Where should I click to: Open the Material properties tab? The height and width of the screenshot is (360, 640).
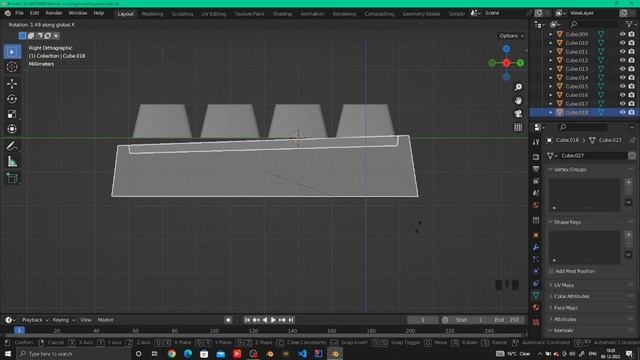coord(536,307)
